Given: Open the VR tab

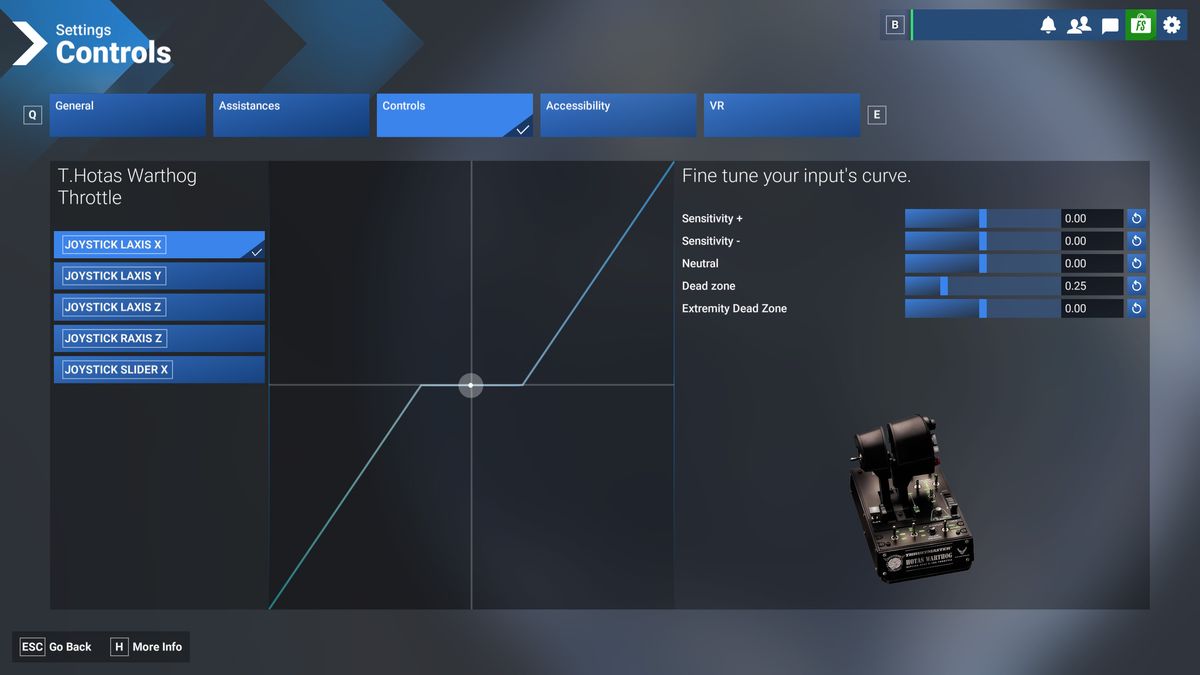Looking at the screenshot, I should tap(782, 115).
